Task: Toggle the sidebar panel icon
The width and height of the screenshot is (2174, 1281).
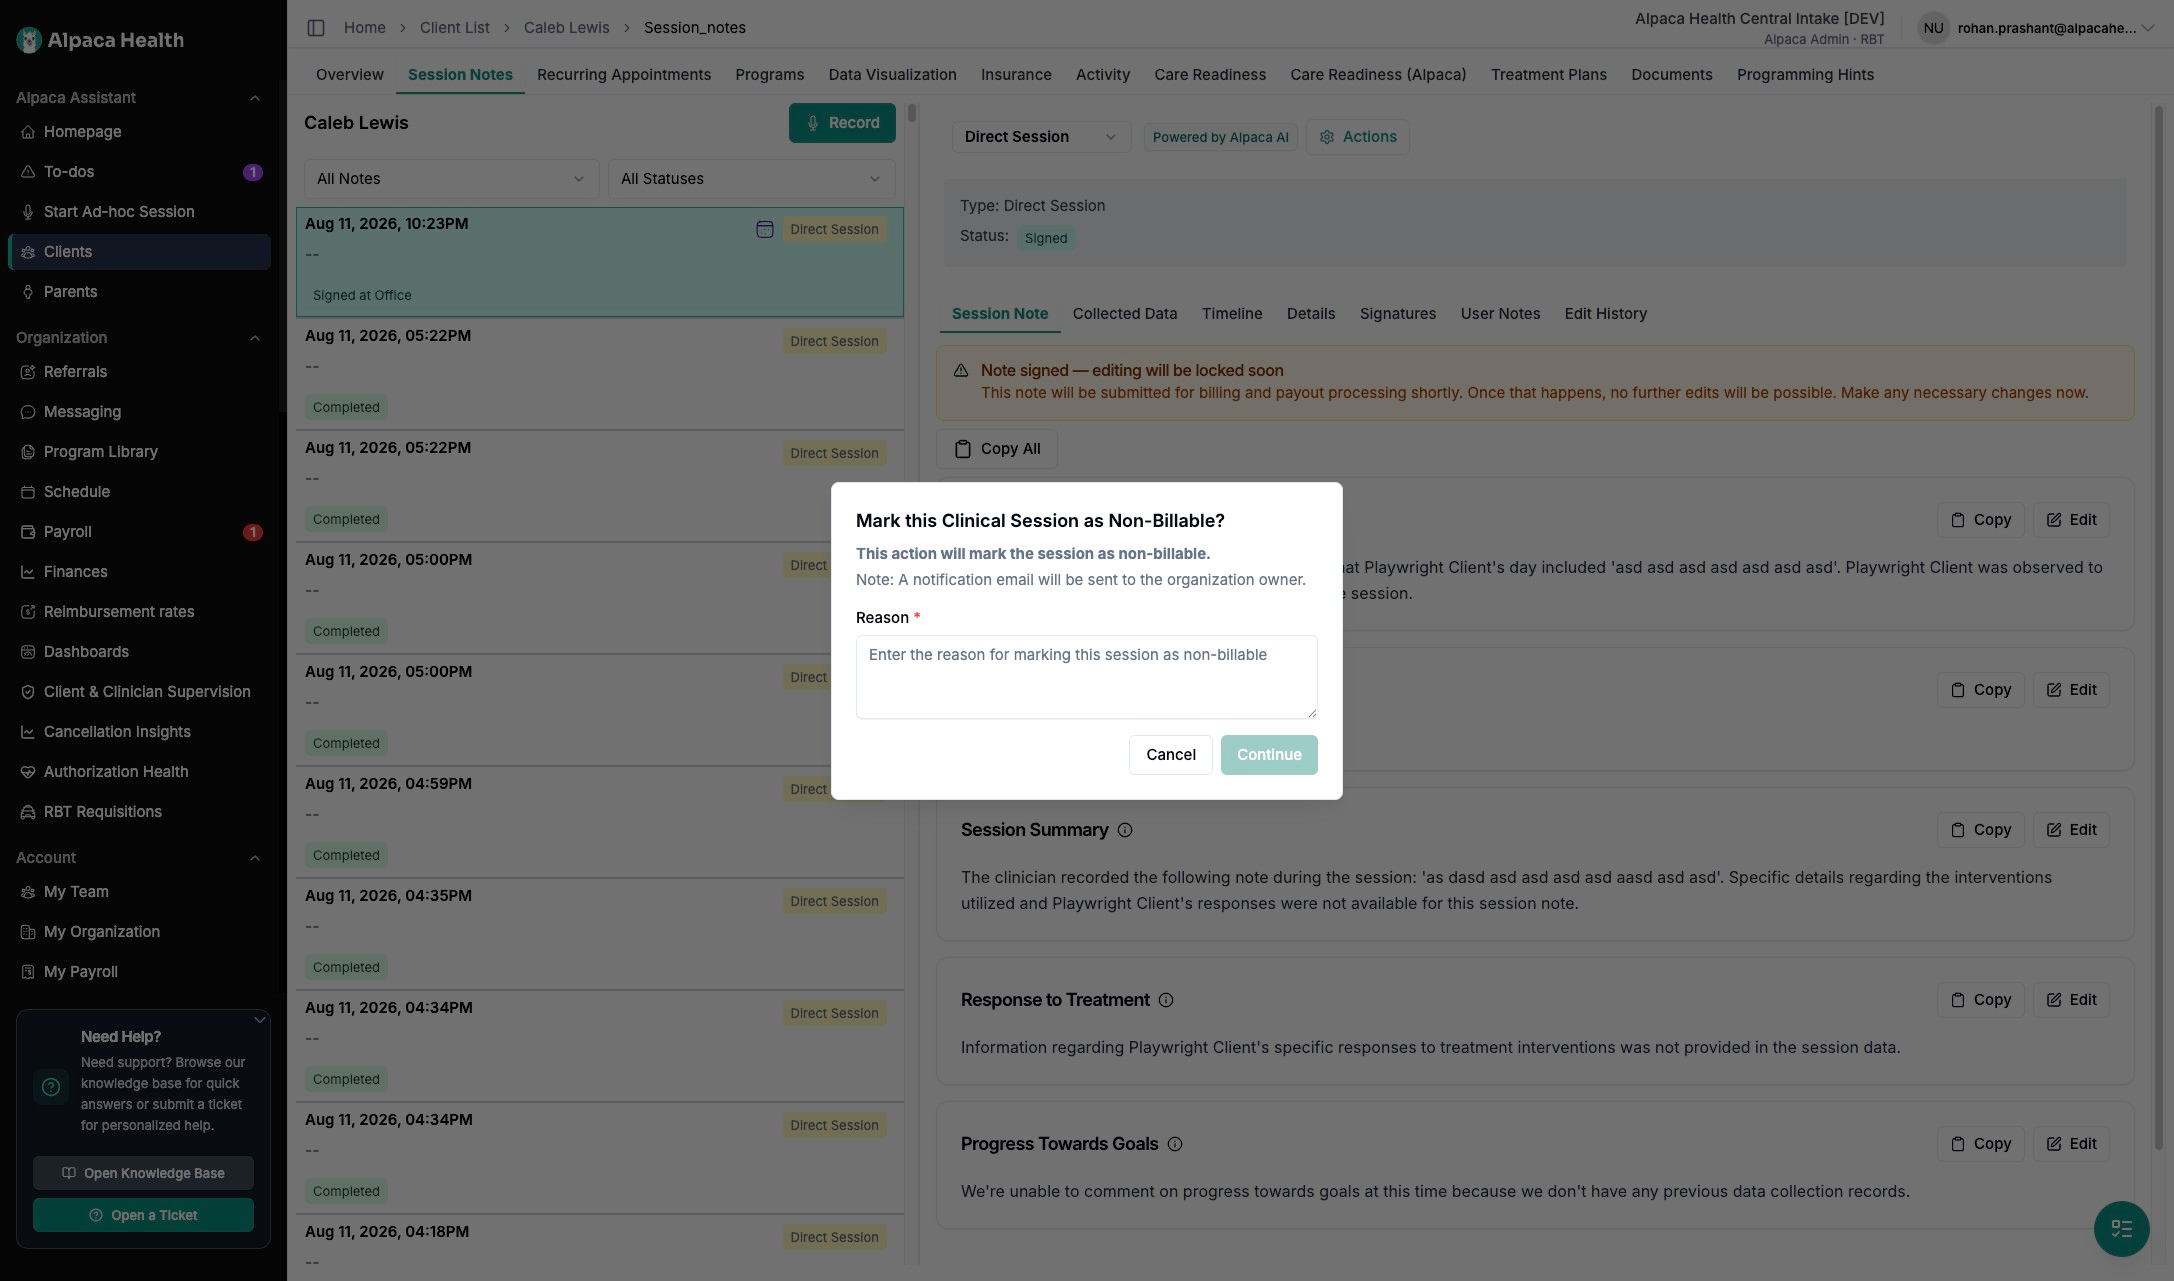Action: click(x=316, y=28)
